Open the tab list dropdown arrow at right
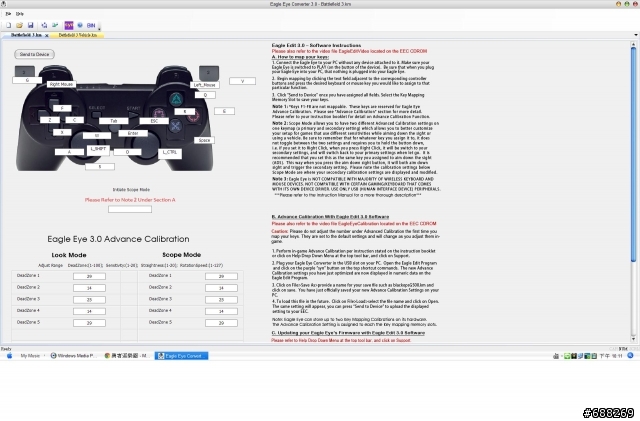 coord(636,35)
